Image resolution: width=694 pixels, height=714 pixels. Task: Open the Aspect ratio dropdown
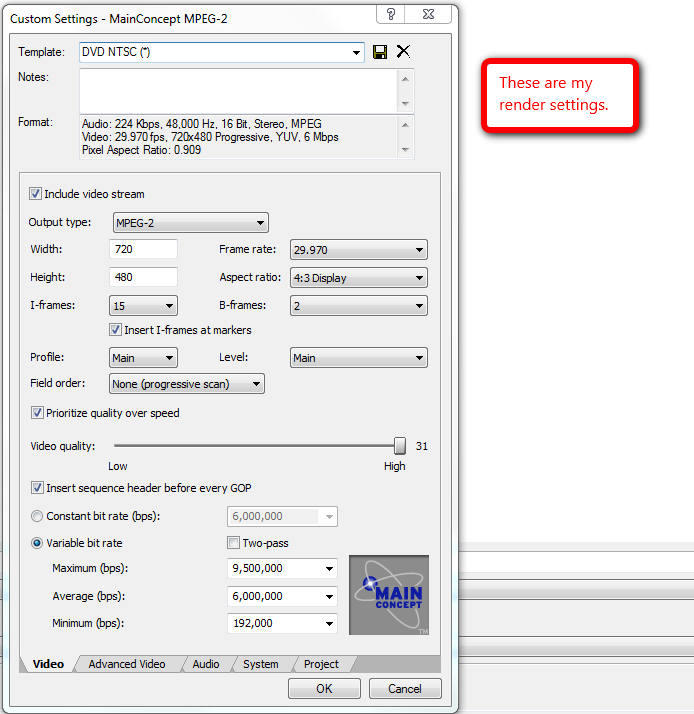pyautogui.click(x=358, y=278)
